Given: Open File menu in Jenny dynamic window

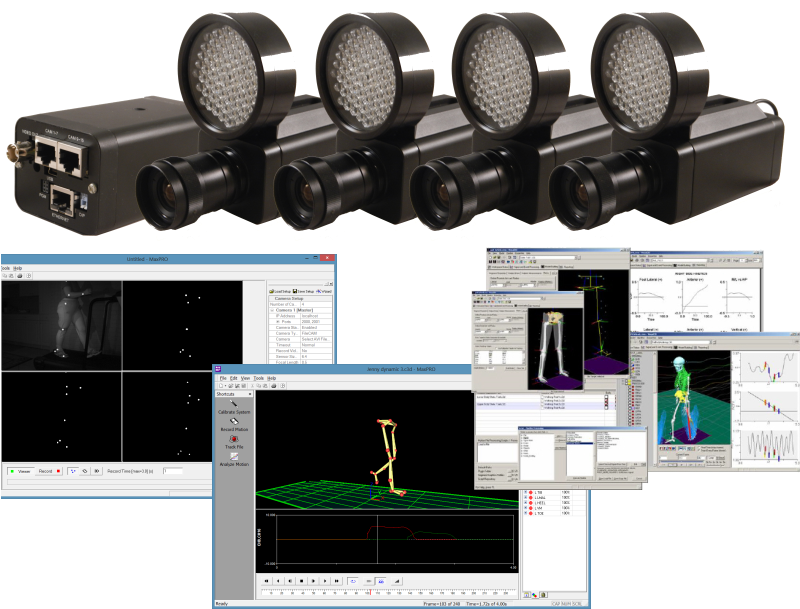Looking at the screenshot, I should (223, 378).
